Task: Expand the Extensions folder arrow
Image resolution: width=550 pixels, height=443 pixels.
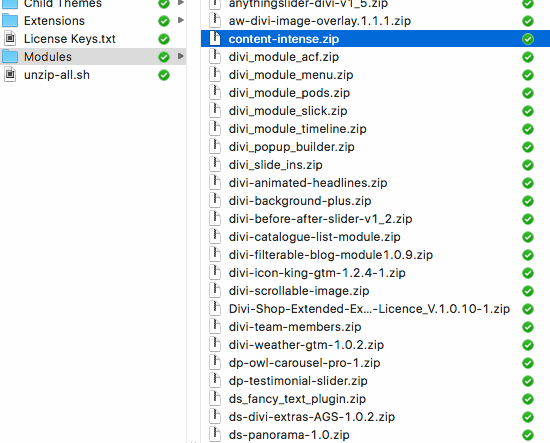Action: [181, 20]
